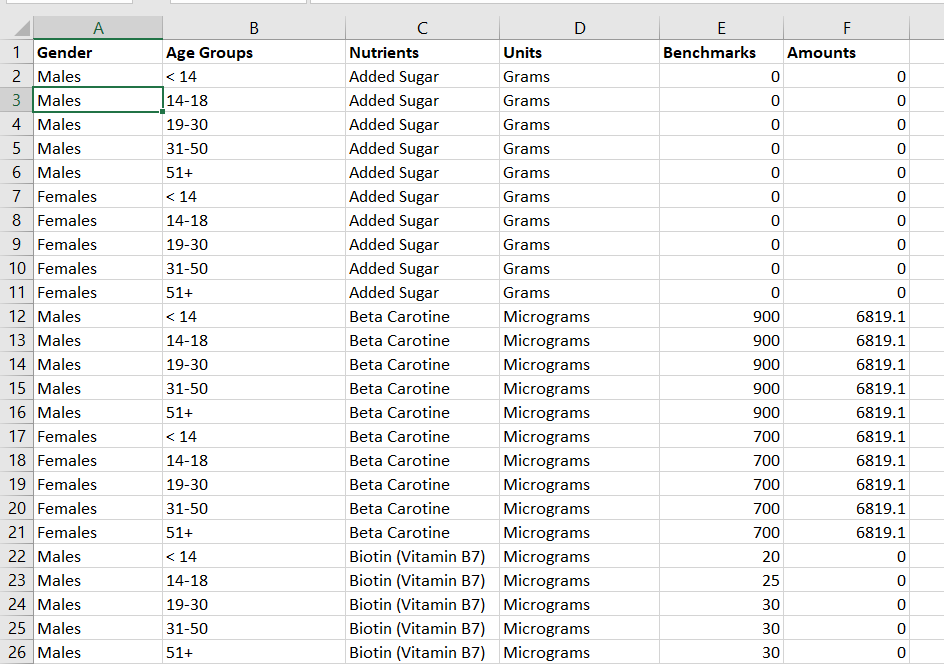Select column C header

pos(422,28)
